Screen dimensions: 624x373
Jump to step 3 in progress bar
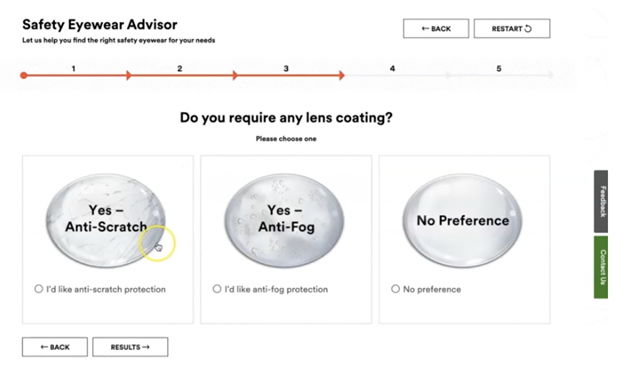tap(286, 69)
